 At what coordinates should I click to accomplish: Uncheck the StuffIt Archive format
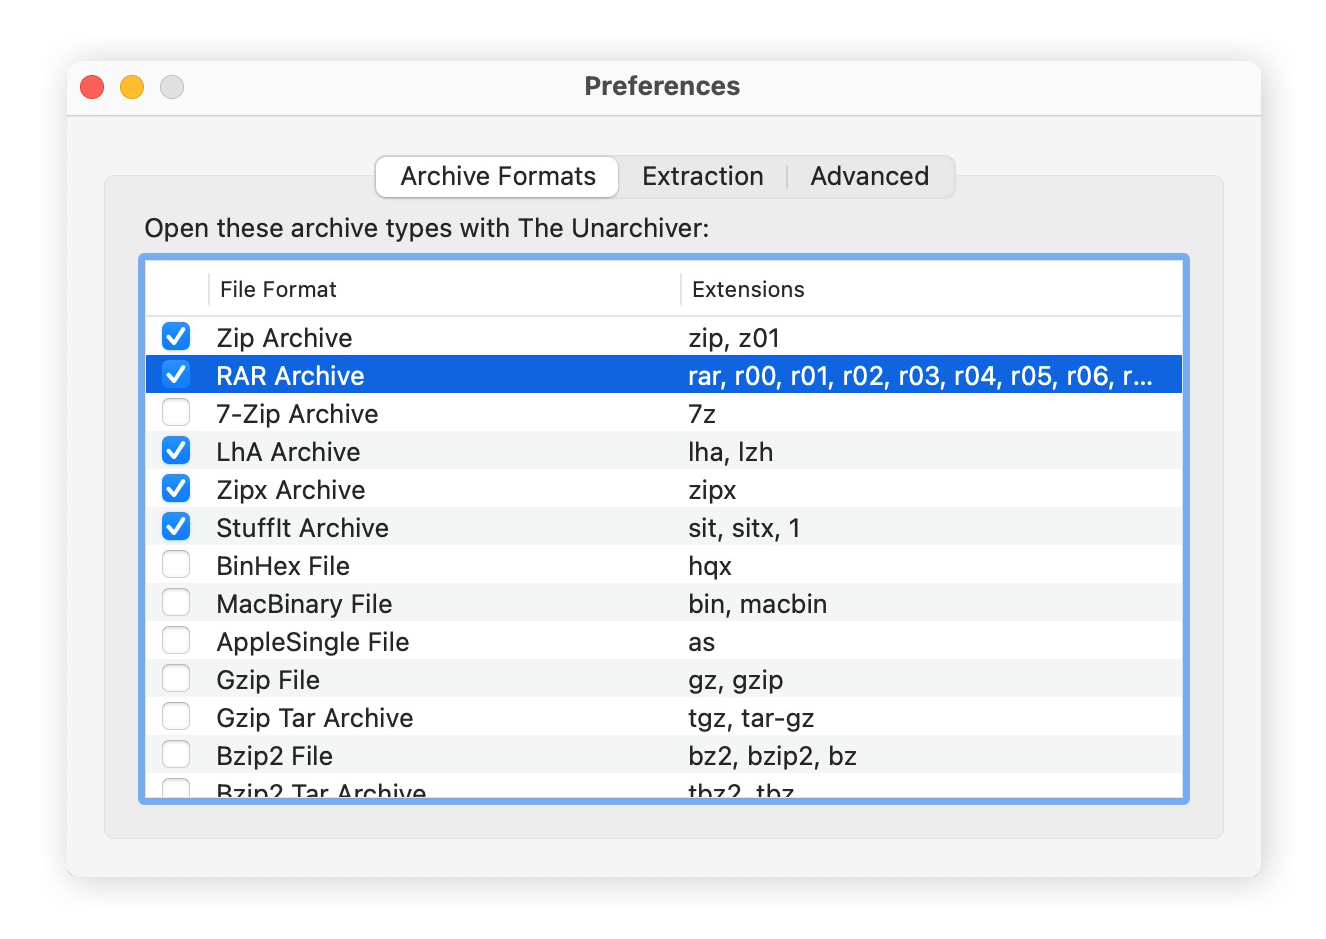coord(176,526)
